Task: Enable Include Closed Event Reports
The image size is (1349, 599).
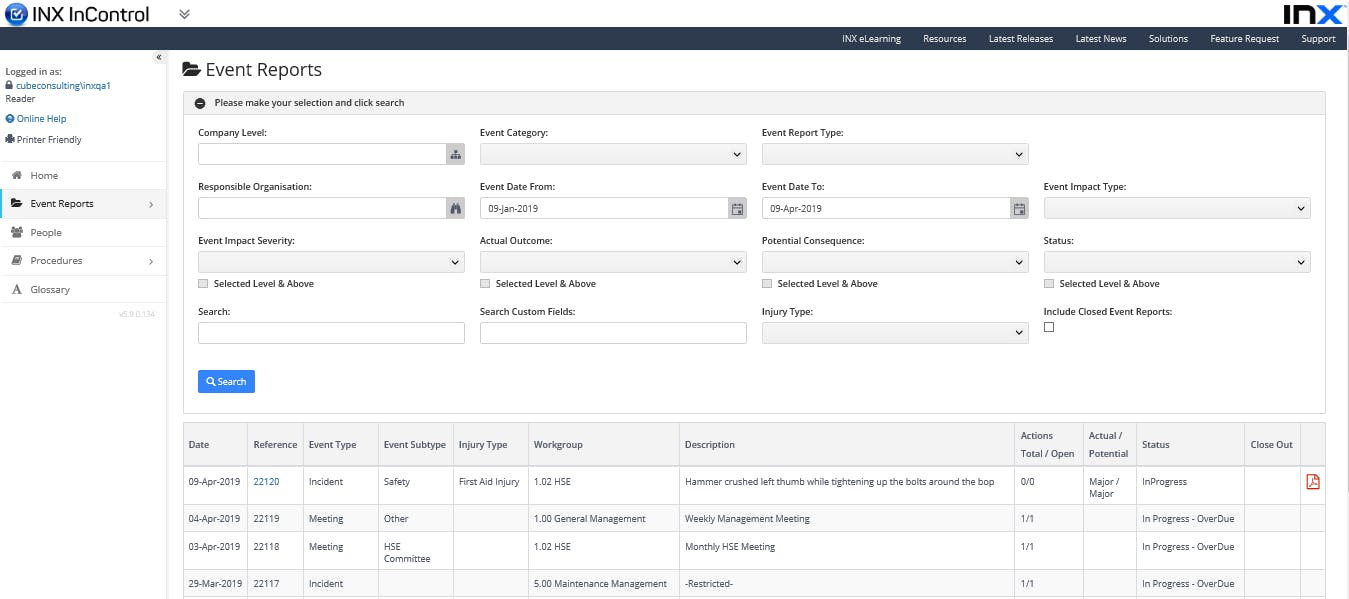Action: tap(1049, 327)
